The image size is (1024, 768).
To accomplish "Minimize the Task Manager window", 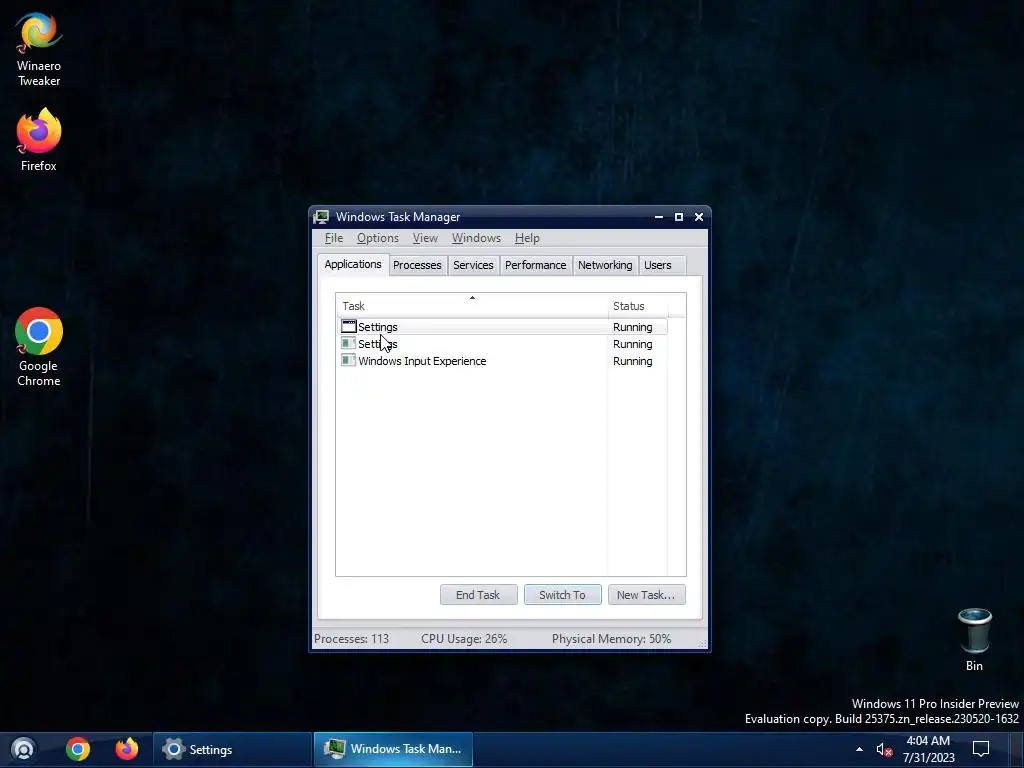I will 658,217.
